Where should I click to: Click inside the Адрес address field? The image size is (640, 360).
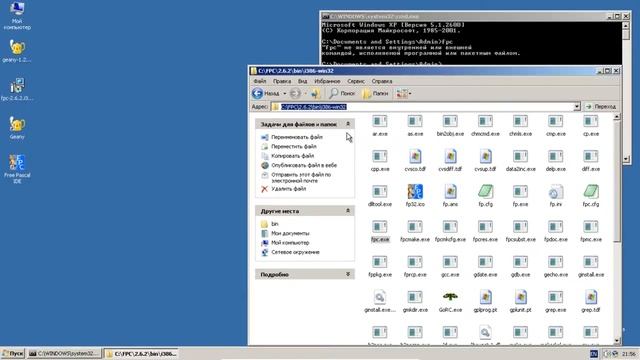tap(422, 107)
